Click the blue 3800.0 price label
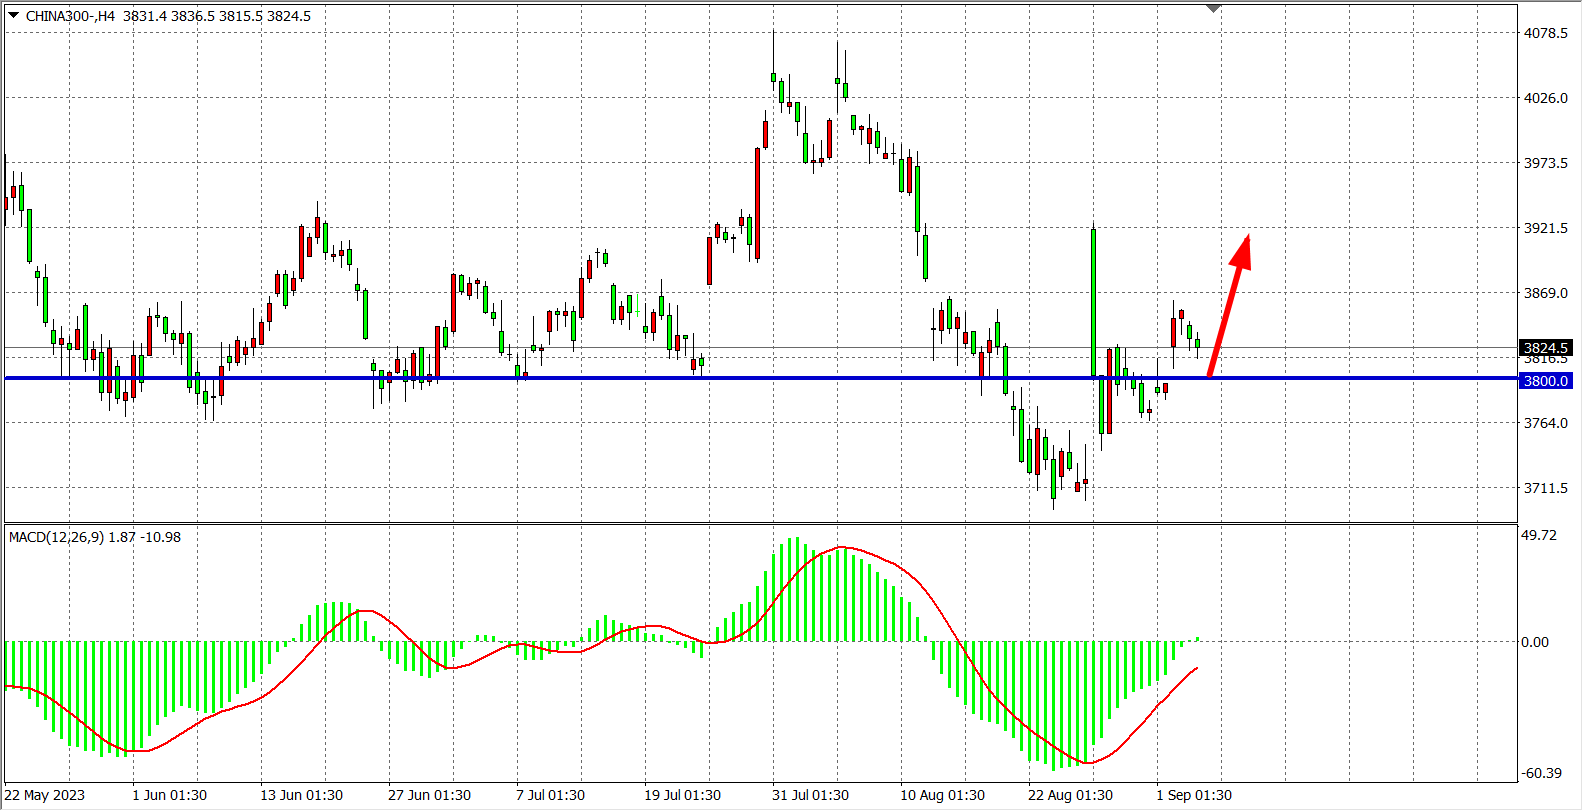Screen dimensions: 1583x811 [x=1545, y=381]
